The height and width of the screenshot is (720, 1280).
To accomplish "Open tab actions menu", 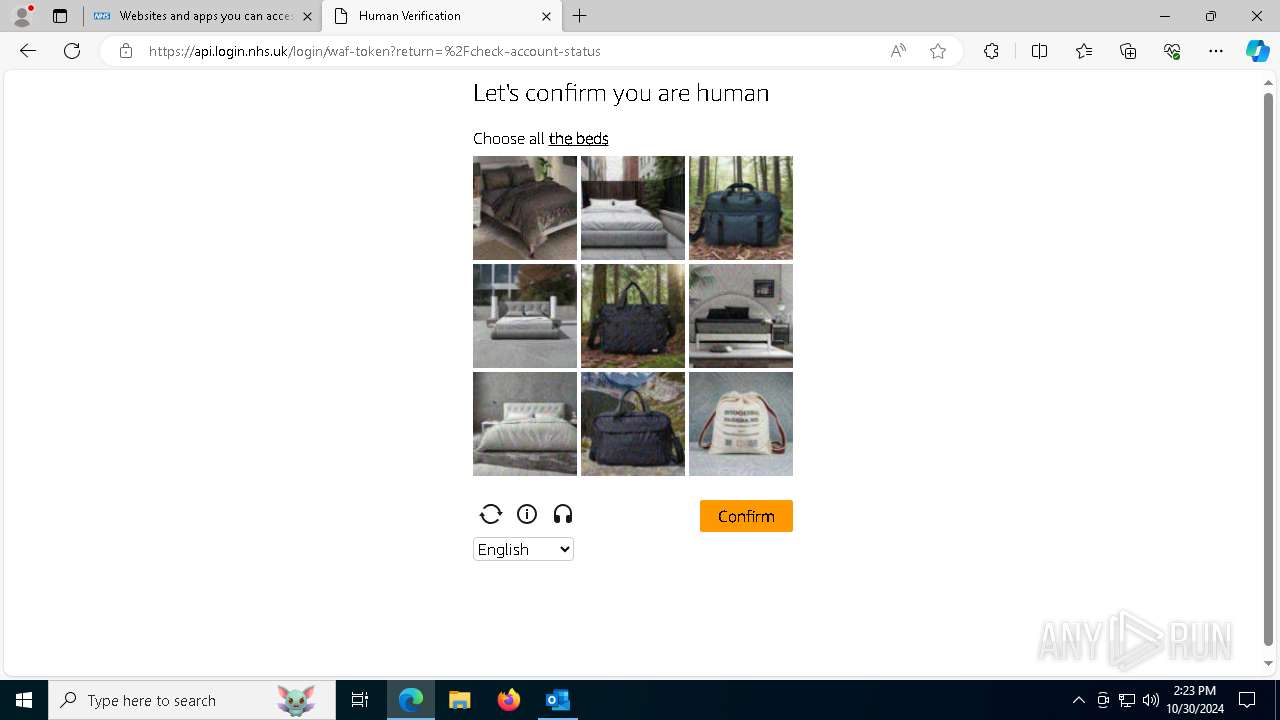I will 60,16.
